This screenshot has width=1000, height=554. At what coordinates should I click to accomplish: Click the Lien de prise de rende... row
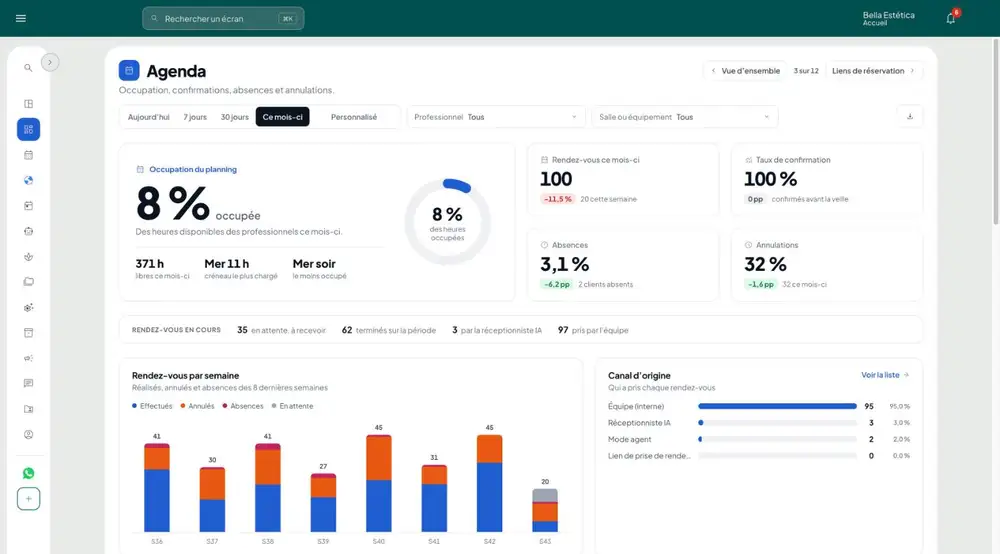coord(759,456)
